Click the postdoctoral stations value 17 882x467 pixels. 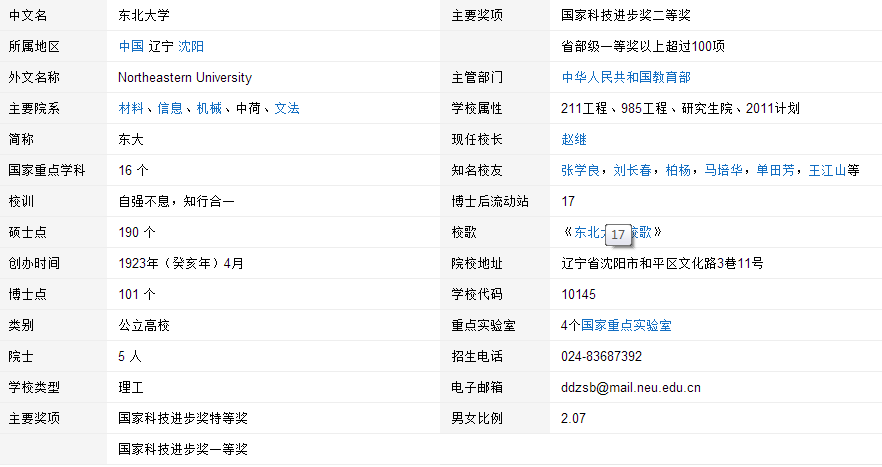(x=568, y=201)
